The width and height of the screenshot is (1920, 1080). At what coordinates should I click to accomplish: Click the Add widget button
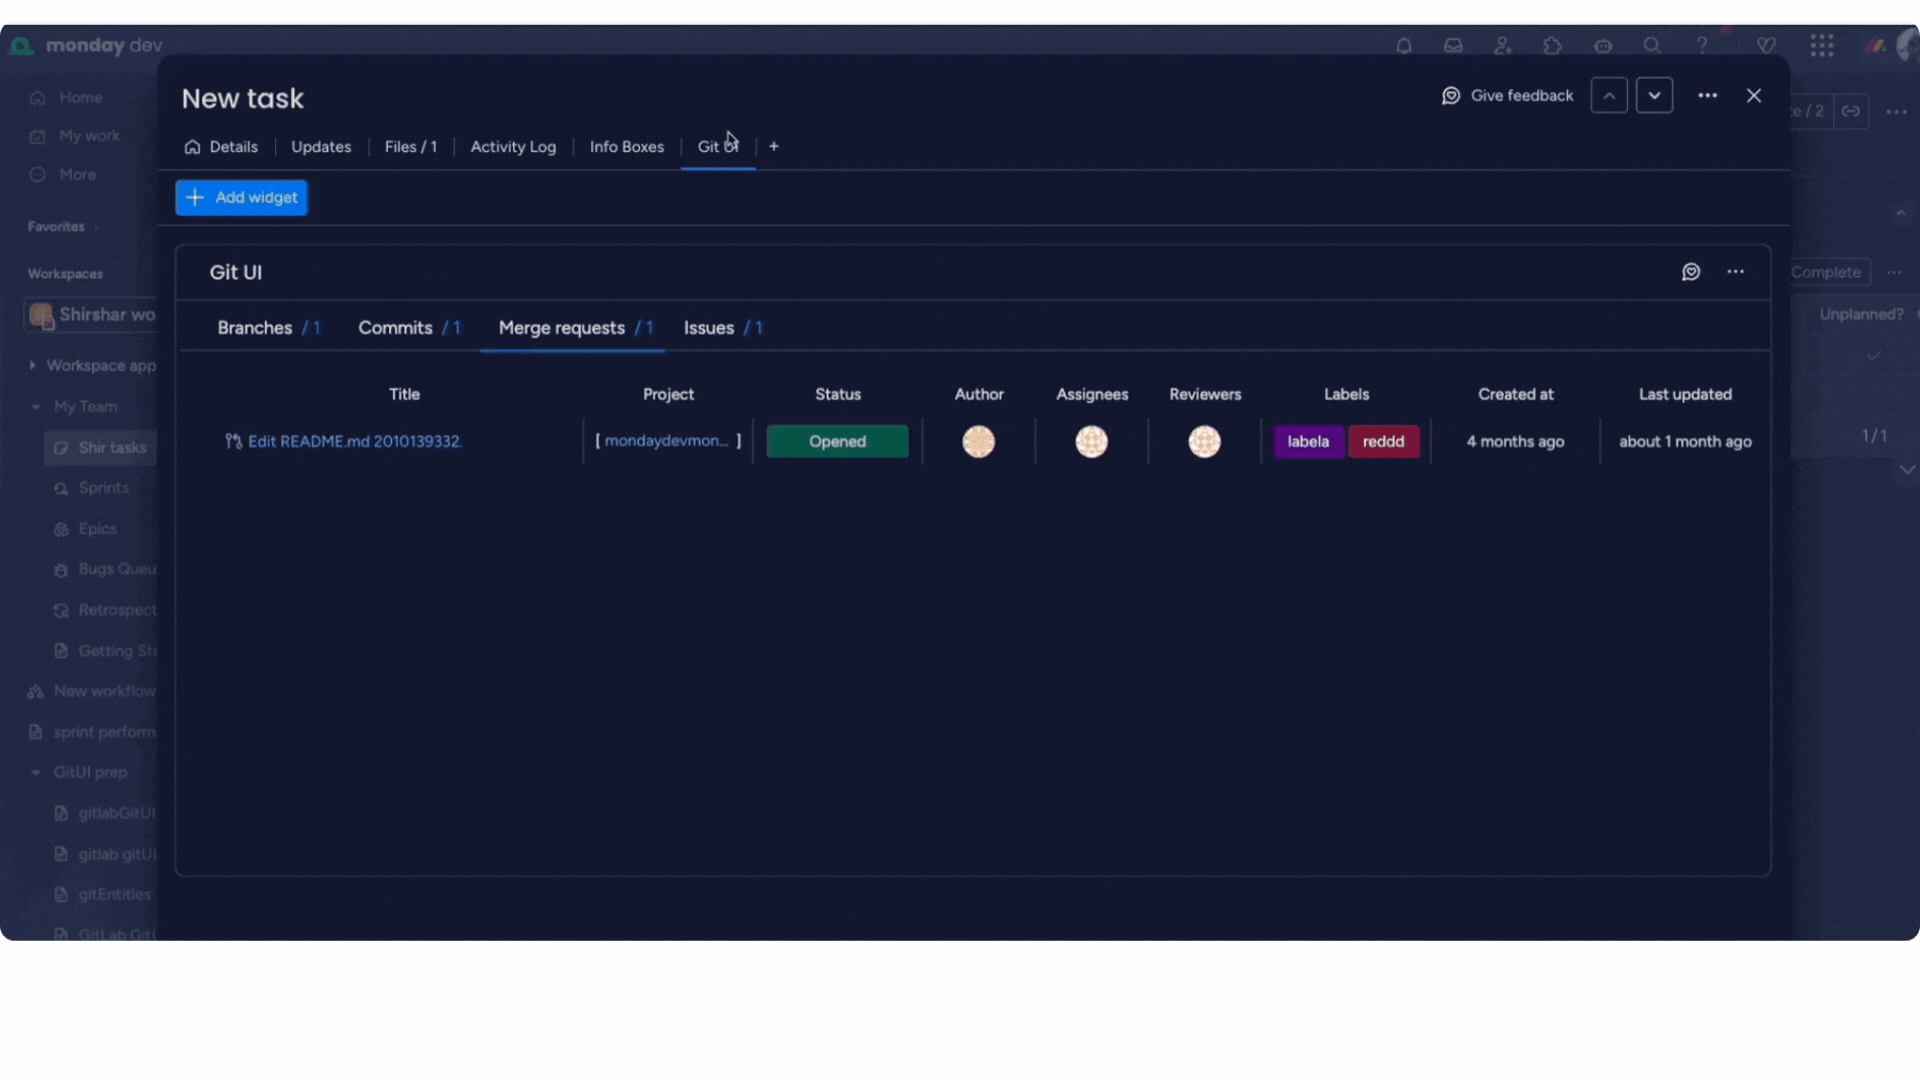click(242, 198)
